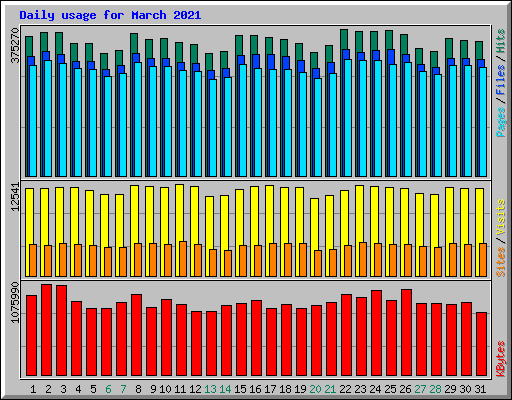Click the 'Daily usage for March 2021' title

110,15
